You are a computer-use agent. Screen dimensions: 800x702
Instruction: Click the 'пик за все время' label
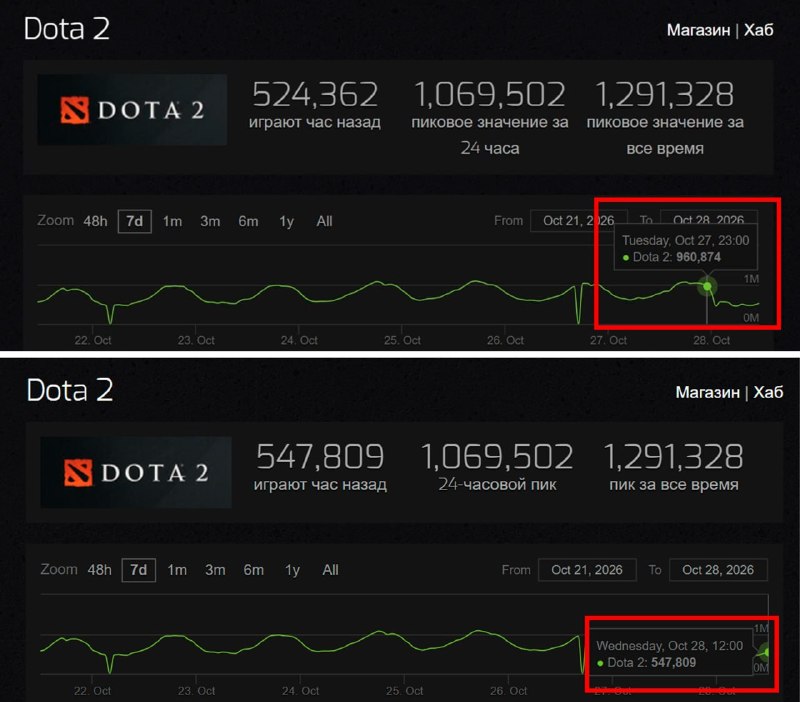coord(674,484)
